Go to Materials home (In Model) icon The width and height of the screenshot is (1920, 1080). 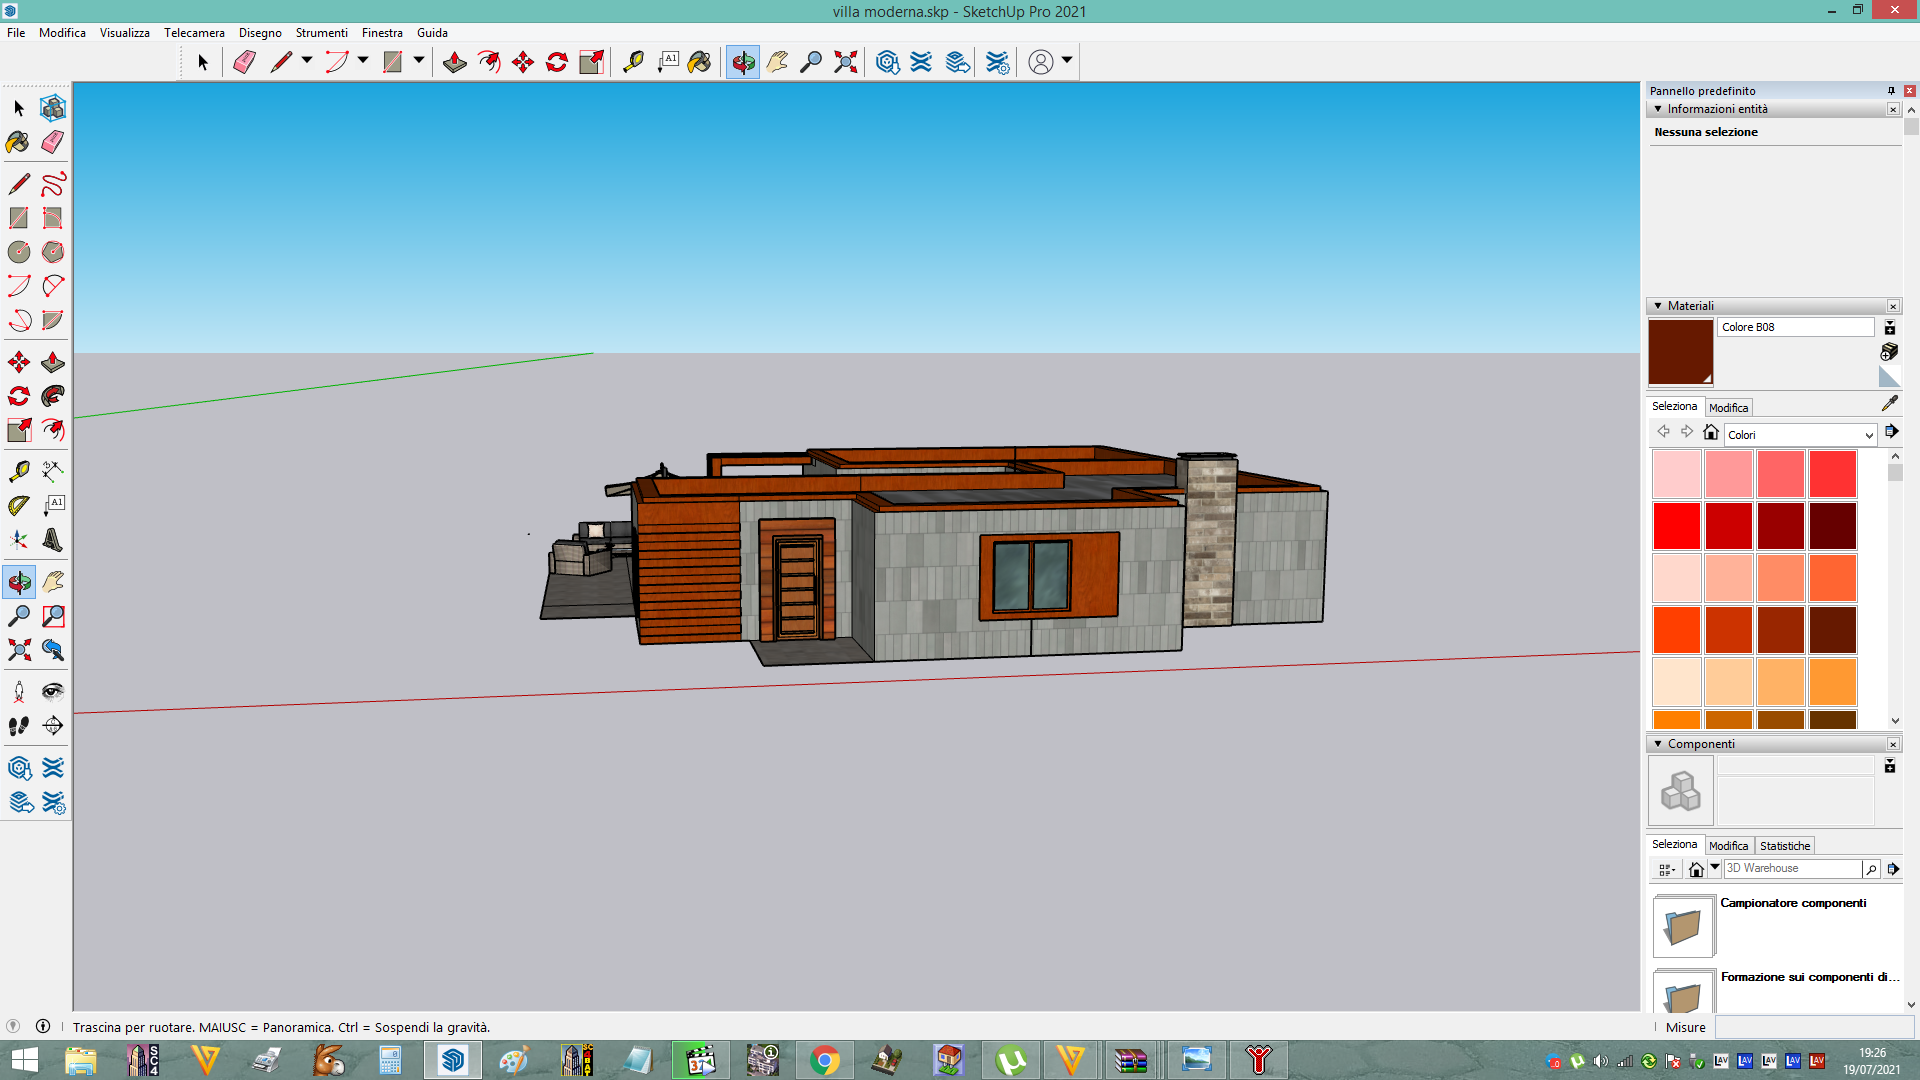coord(1711,433)
